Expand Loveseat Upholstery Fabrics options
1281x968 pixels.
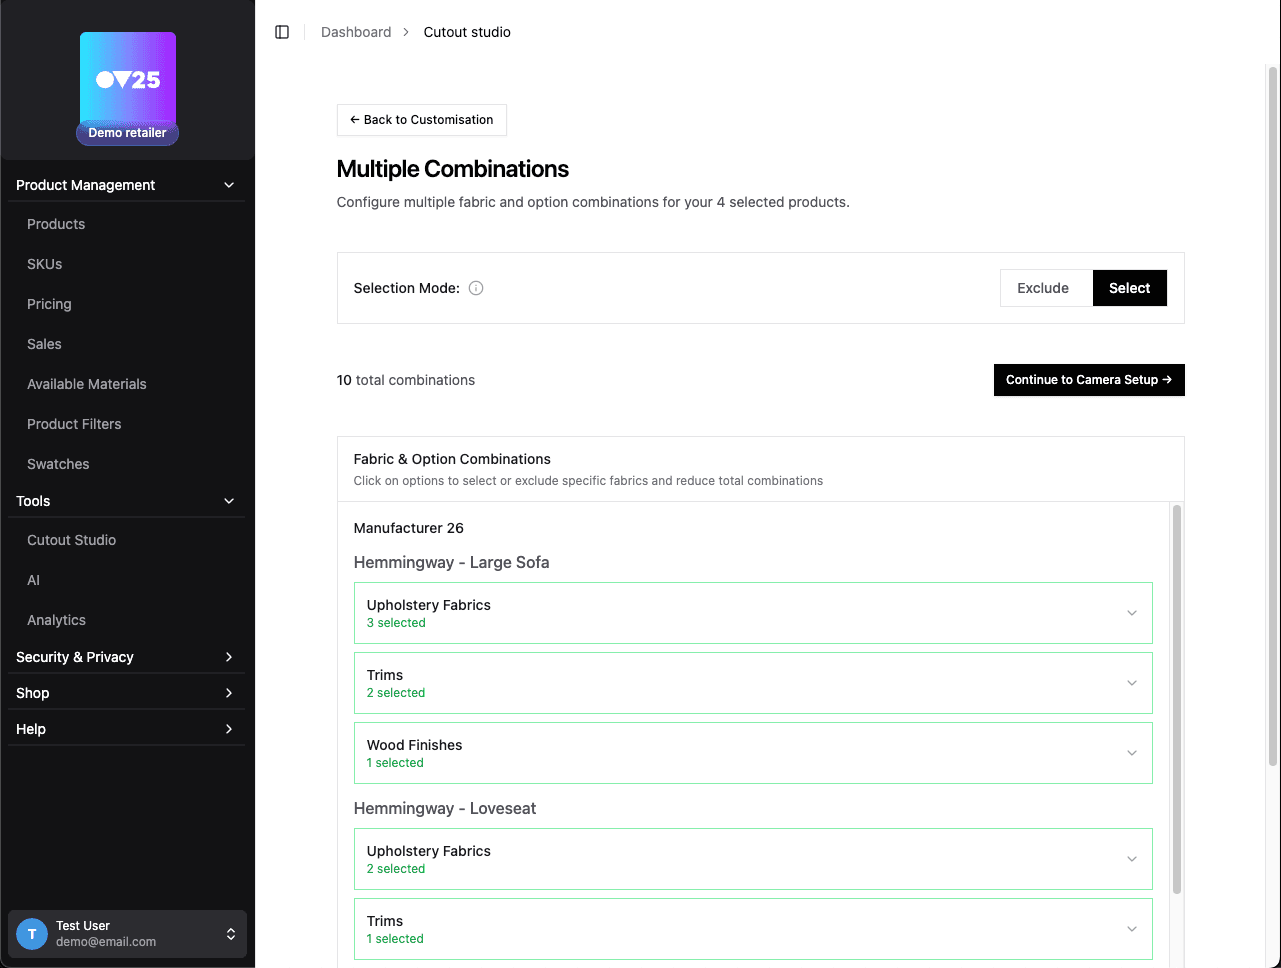coord(1131,859)
